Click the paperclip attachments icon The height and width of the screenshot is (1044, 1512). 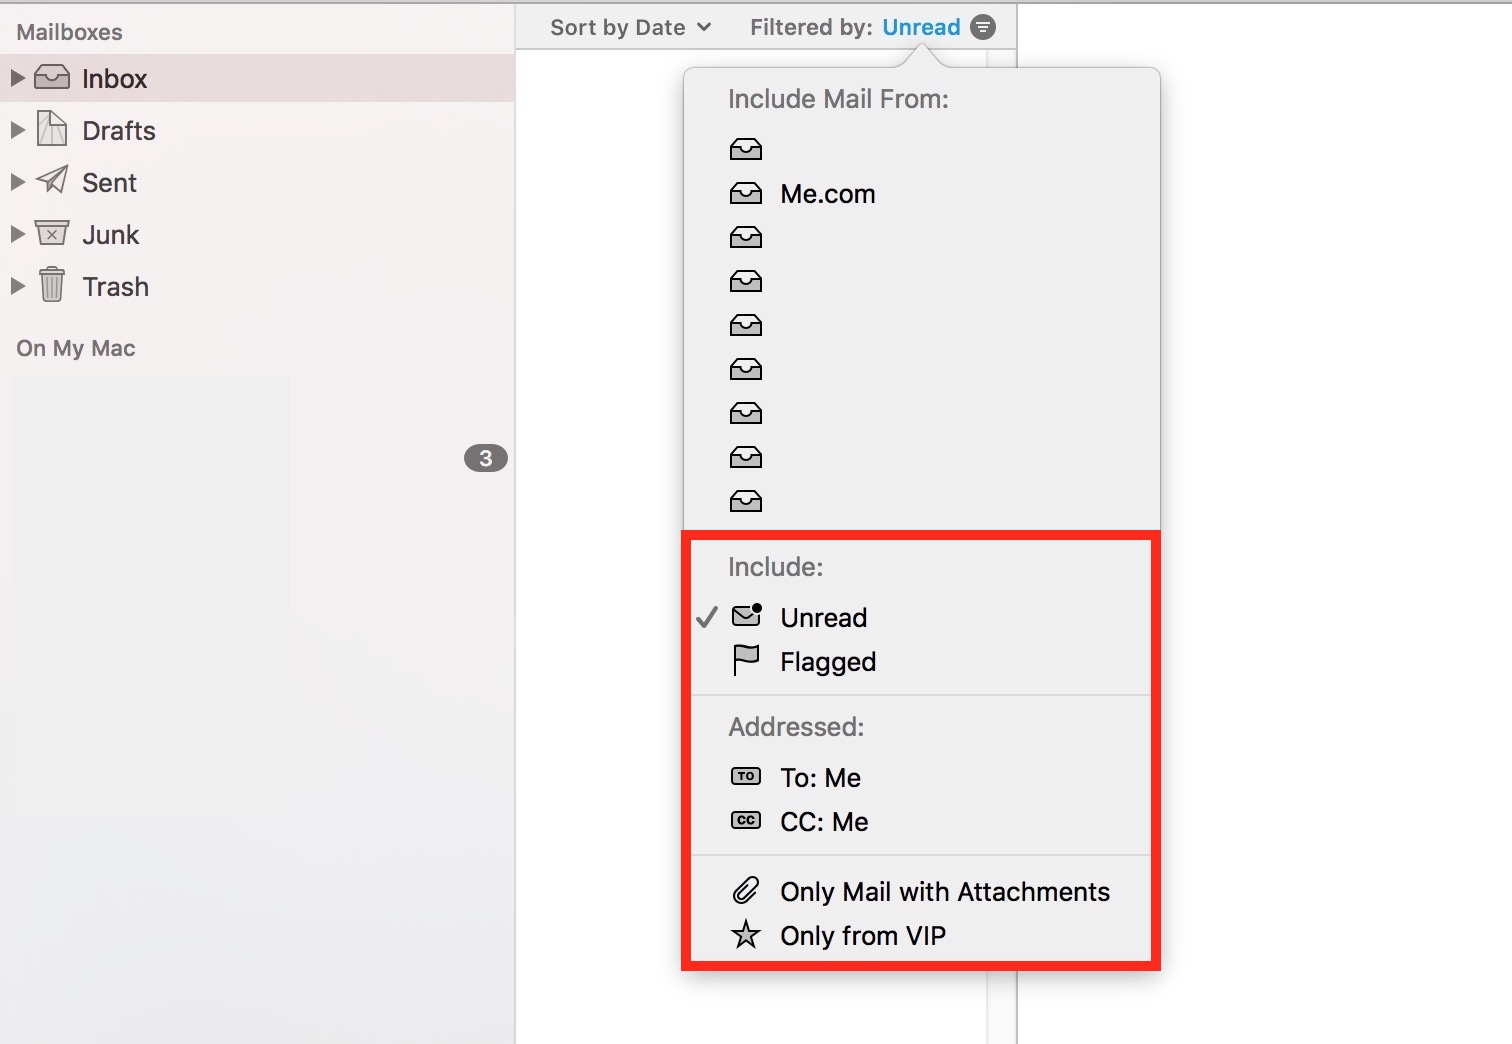(x=746, y=891)
